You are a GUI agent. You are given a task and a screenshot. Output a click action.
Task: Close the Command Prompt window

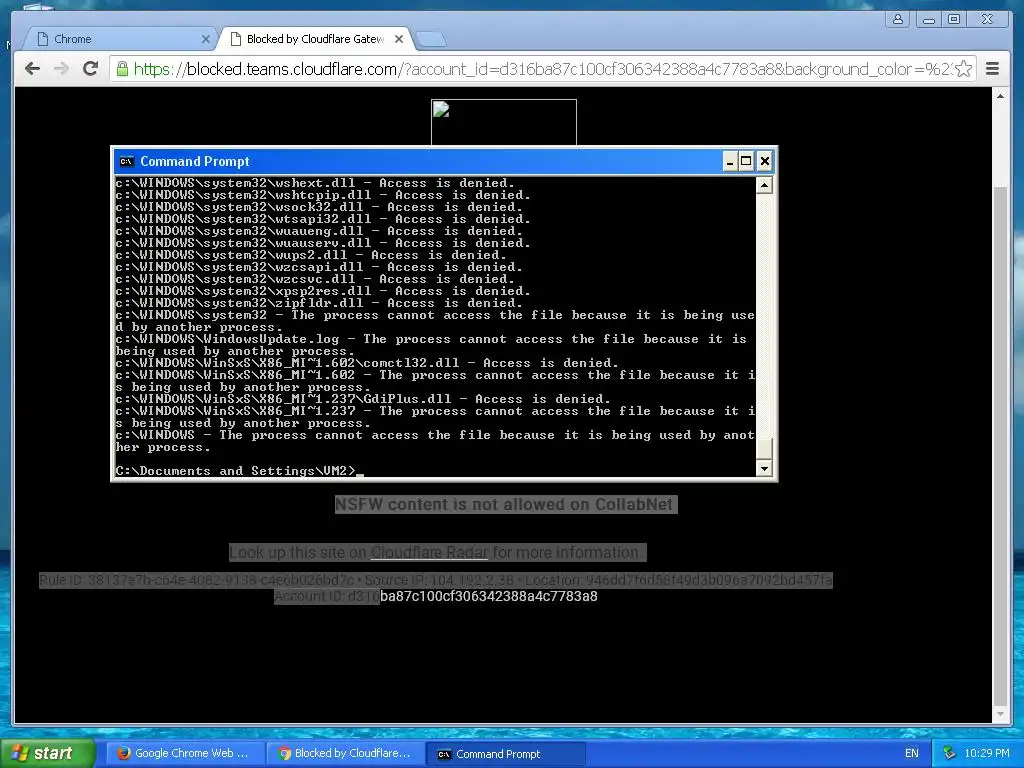point(765,161)
